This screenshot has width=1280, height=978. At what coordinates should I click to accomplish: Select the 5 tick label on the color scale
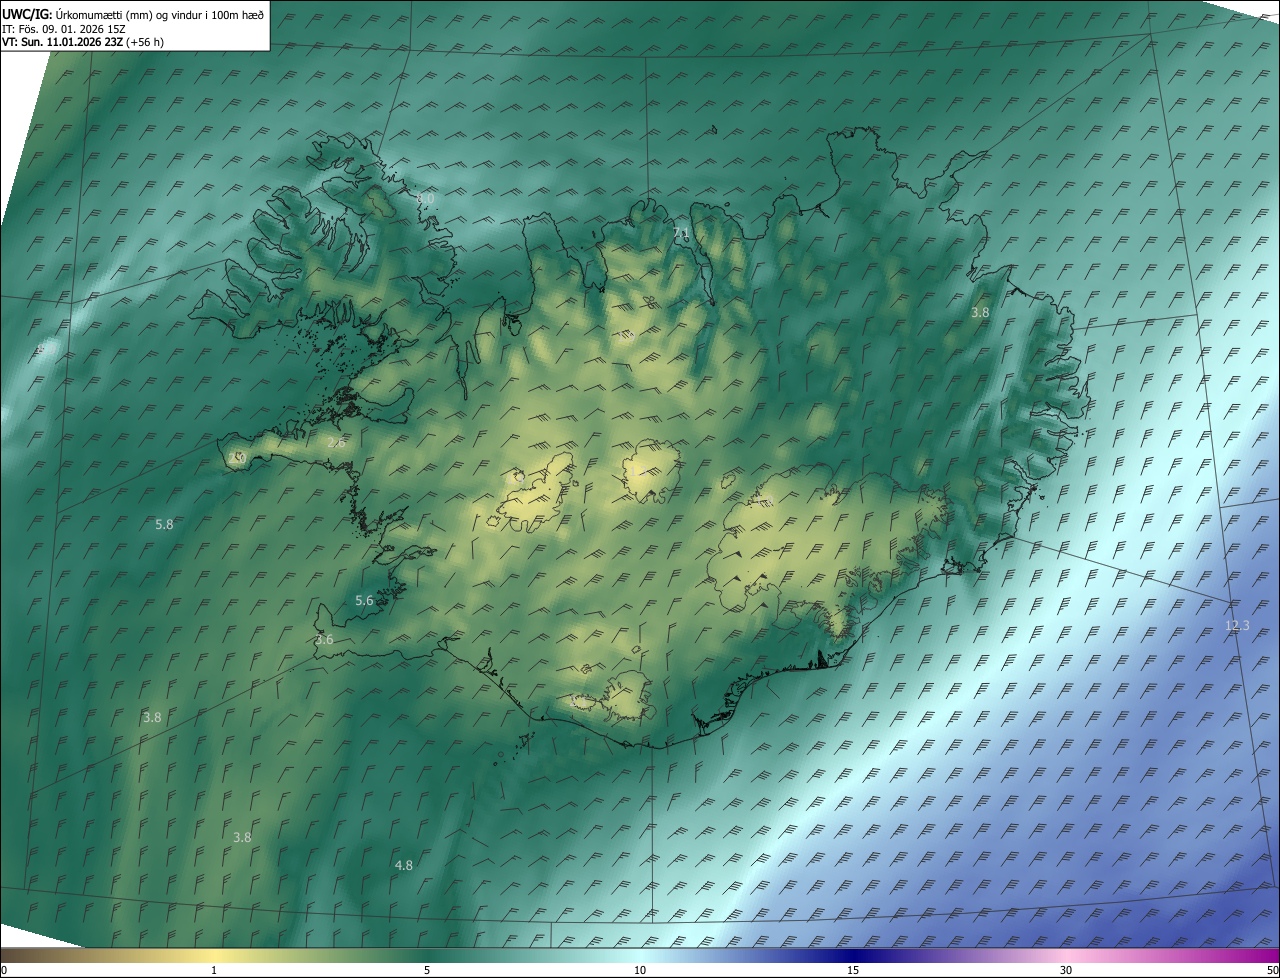[427, 970]
